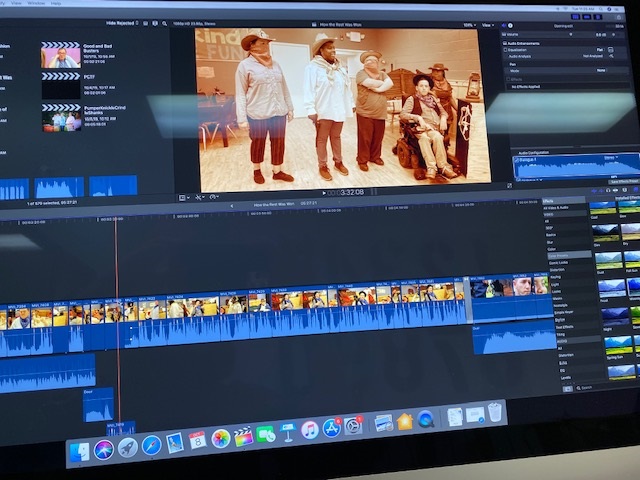Toggle clip soloing with the headphones icon
This screenshot has height=480, width=640.
(608, 190)
